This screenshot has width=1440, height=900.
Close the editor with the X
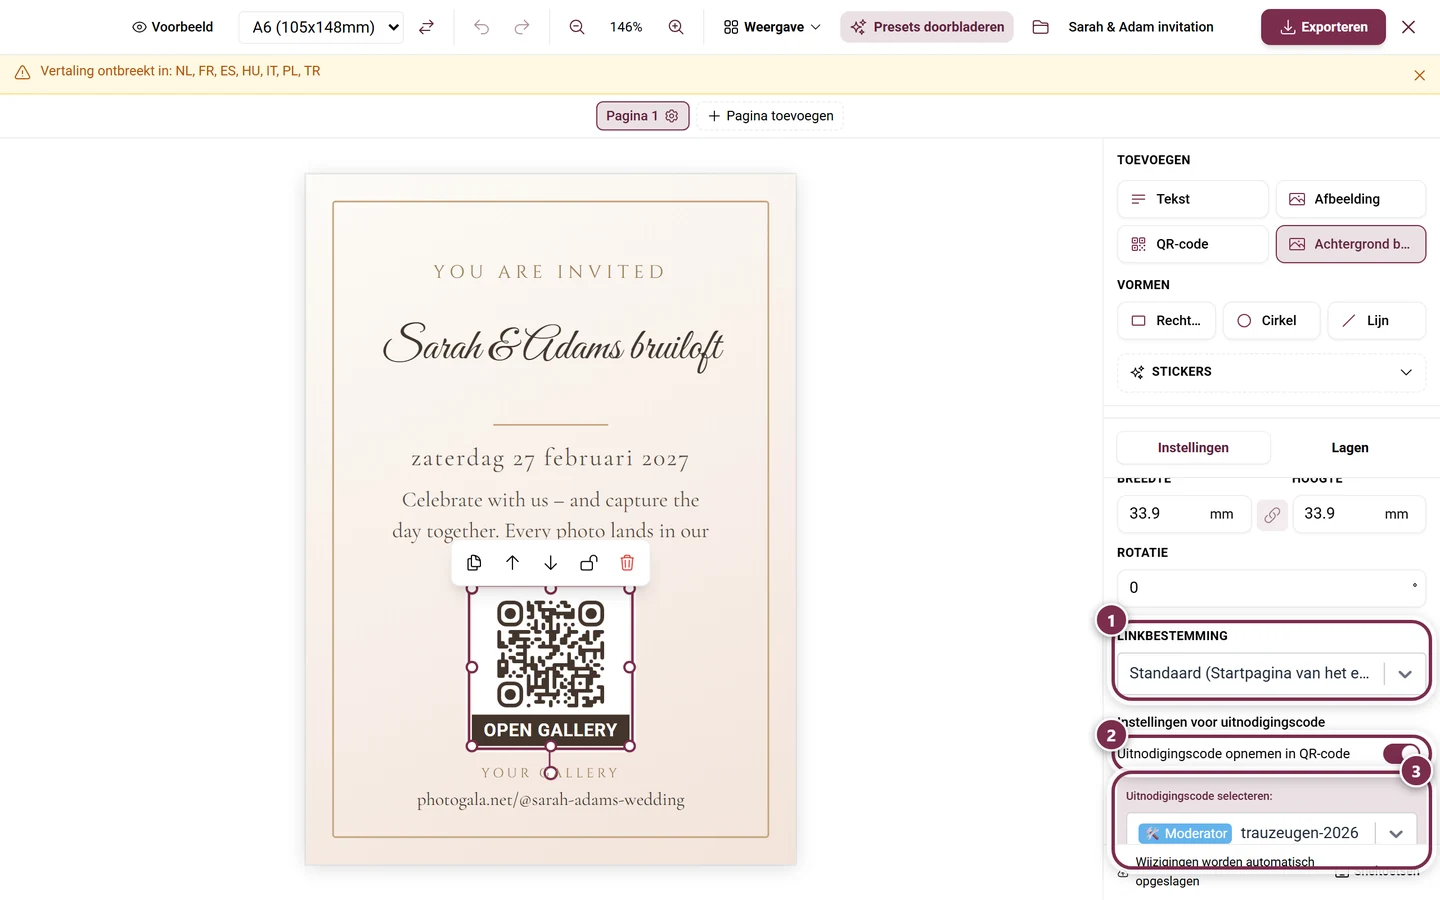1408,27
